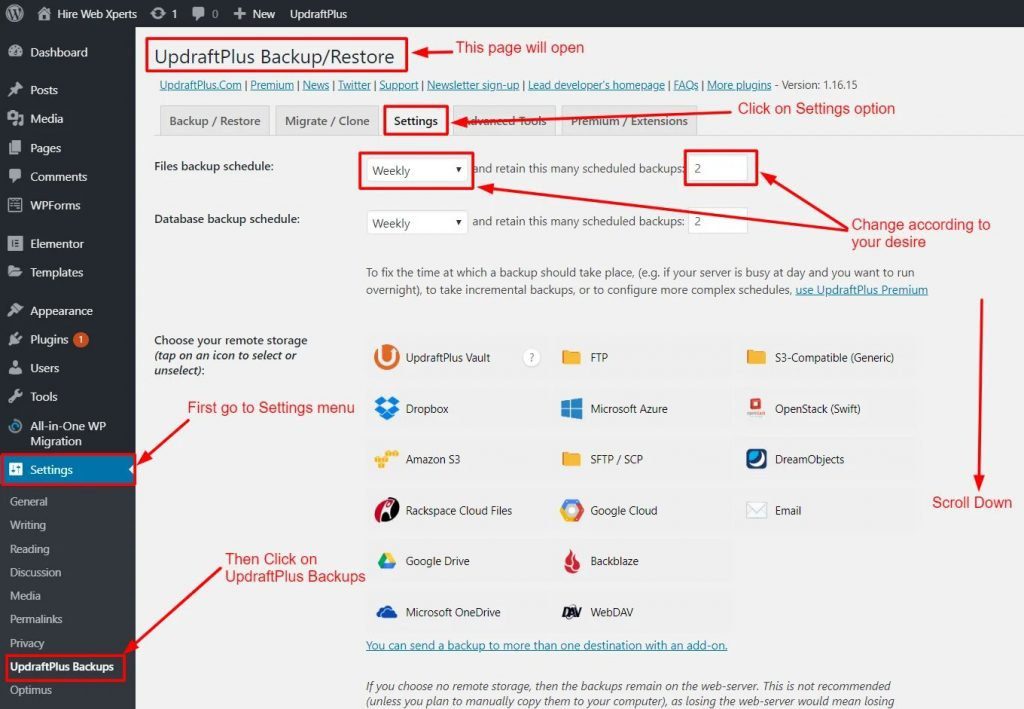Switch to the Settings tab
Viewport: 1024px width, 709px height.
click(x=416, y=121)
